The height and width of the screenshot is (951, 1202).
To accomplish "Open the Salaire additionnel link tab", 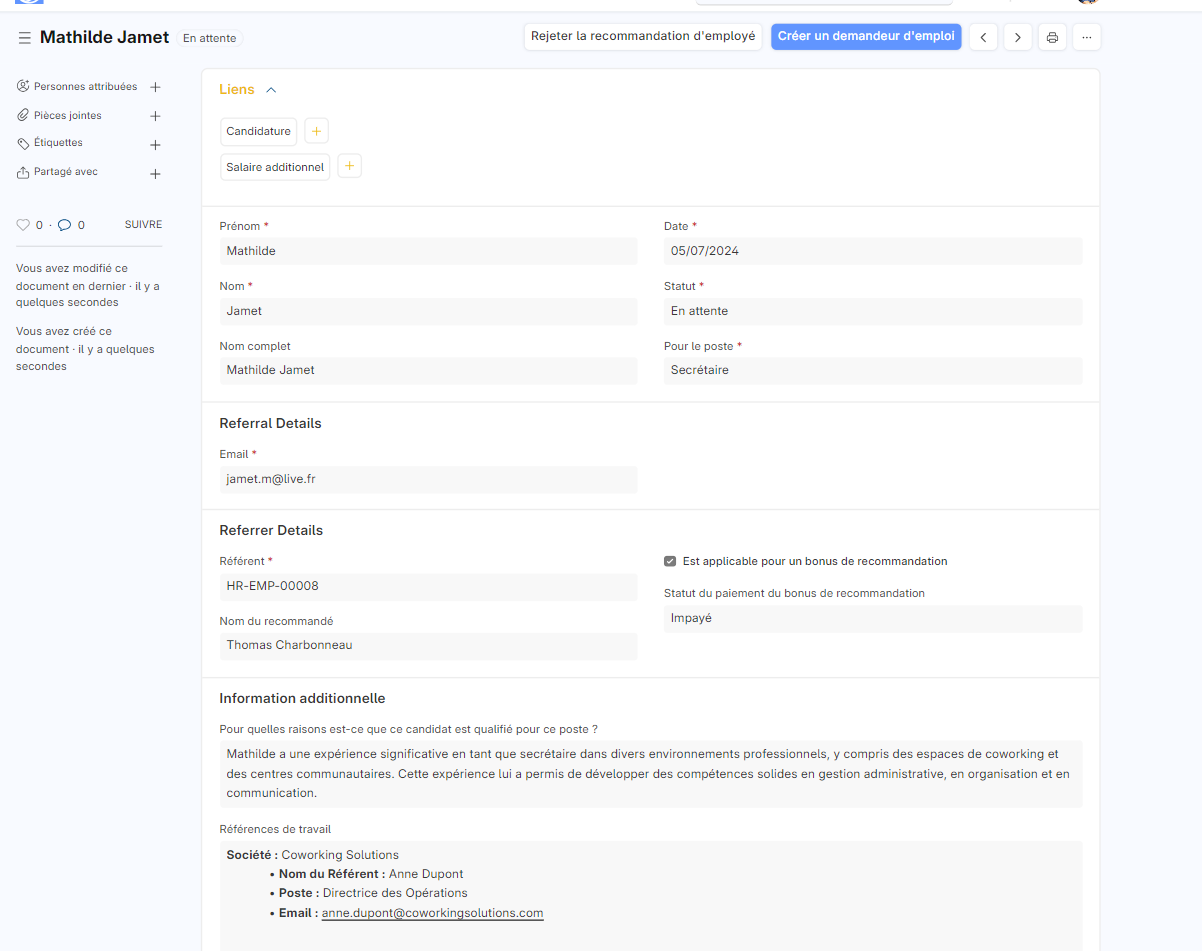I will click(x=274, y=166).
